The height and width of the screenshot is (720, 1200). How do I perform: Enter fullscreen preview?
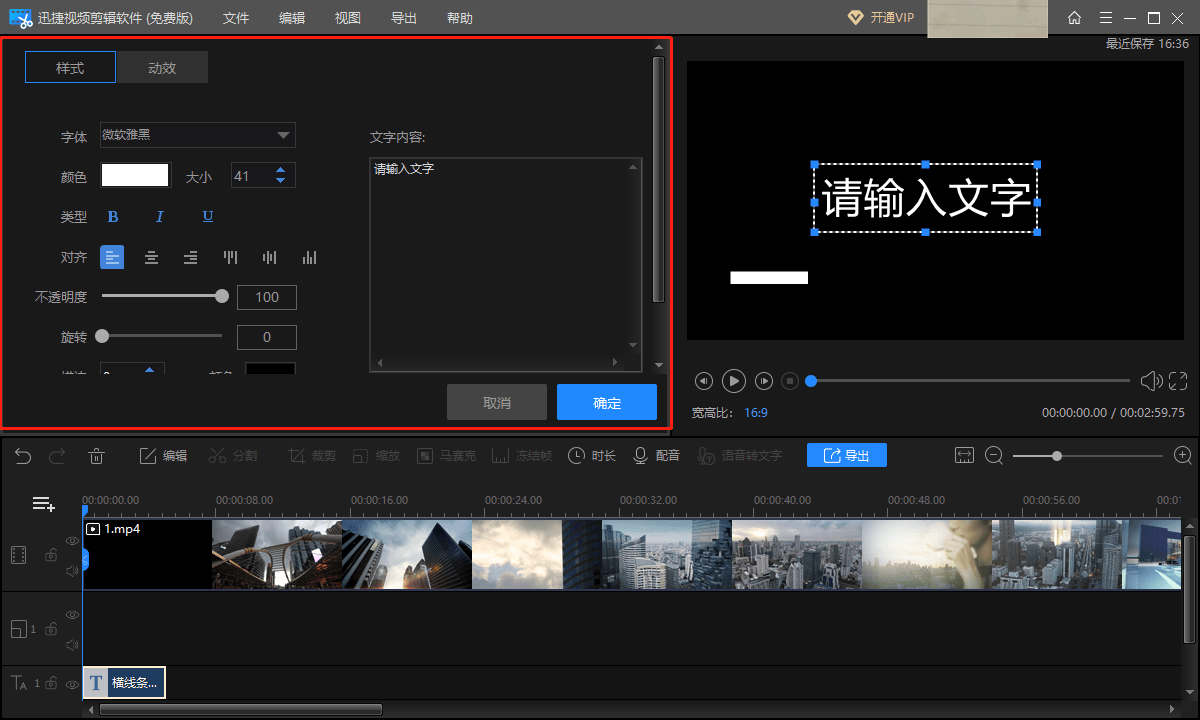pyautogui.click(x=1178, y=381)
